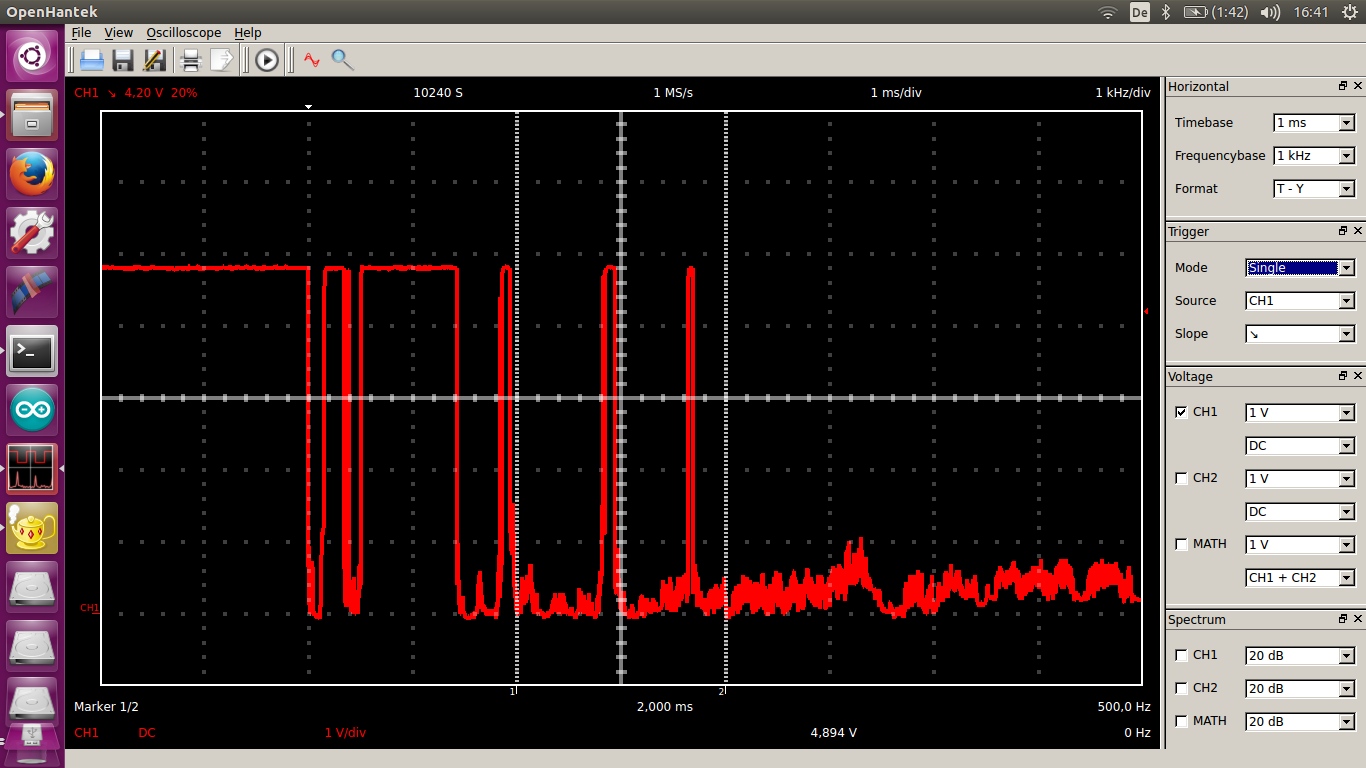This screenshot has height=768, width=1366.
Task: Start sampling with the play button
Action: pyautogui.click(x=266, y=60)
